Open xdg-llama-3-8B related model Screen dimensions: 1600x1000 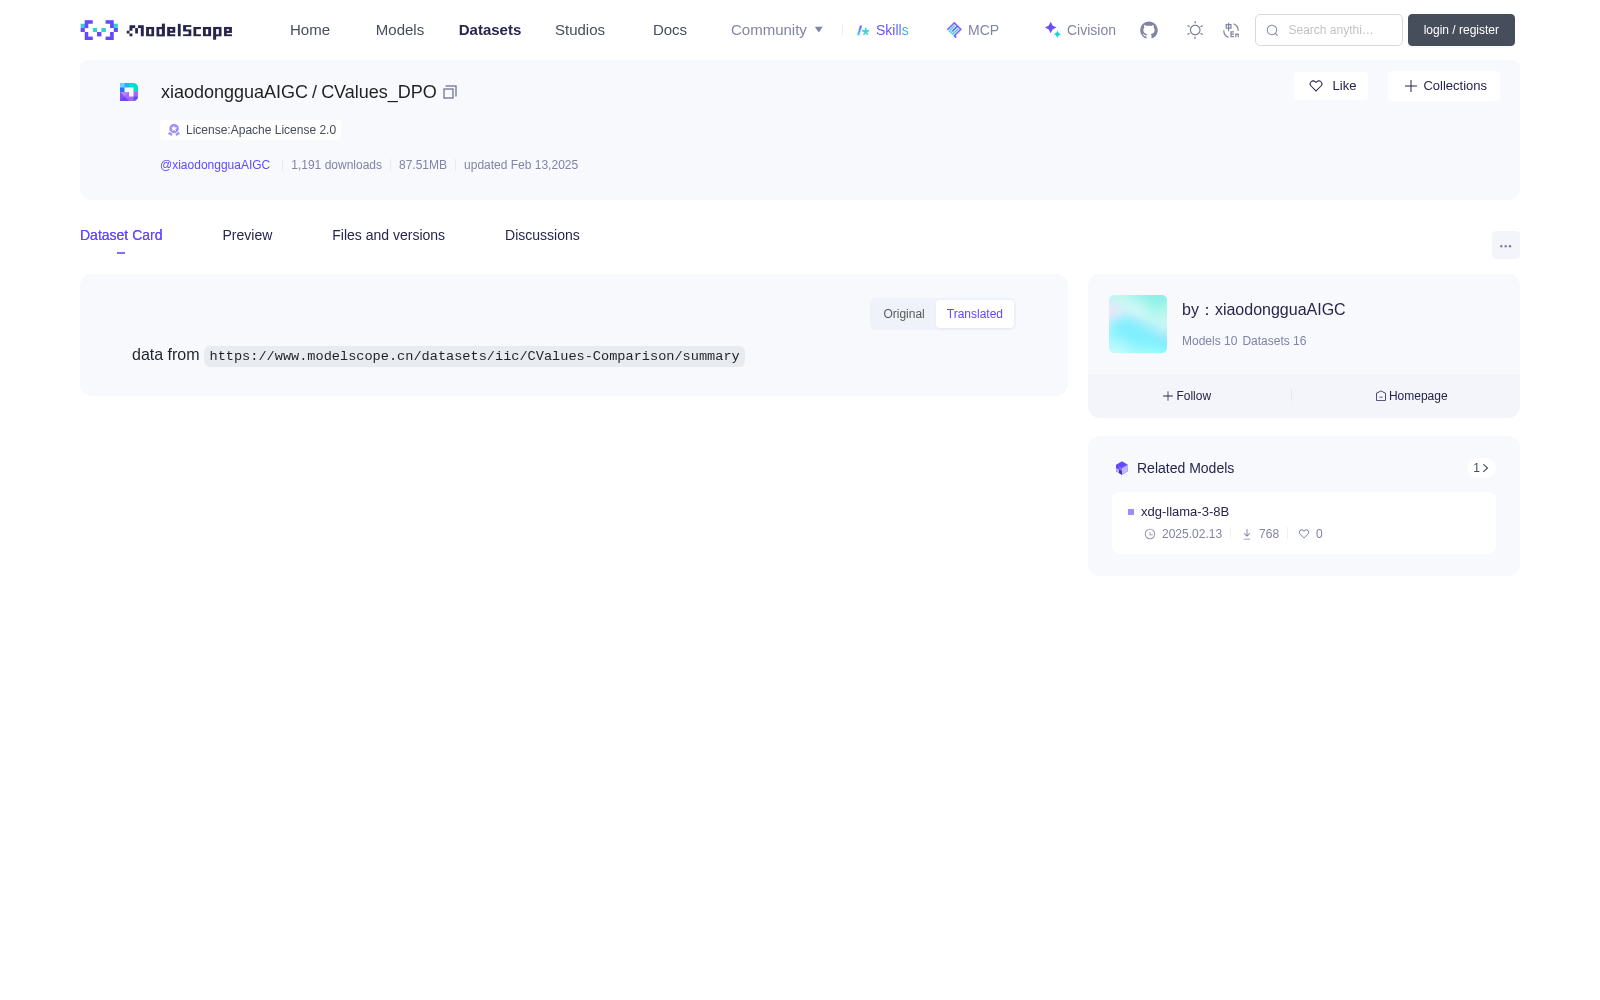pos(1185,512)
